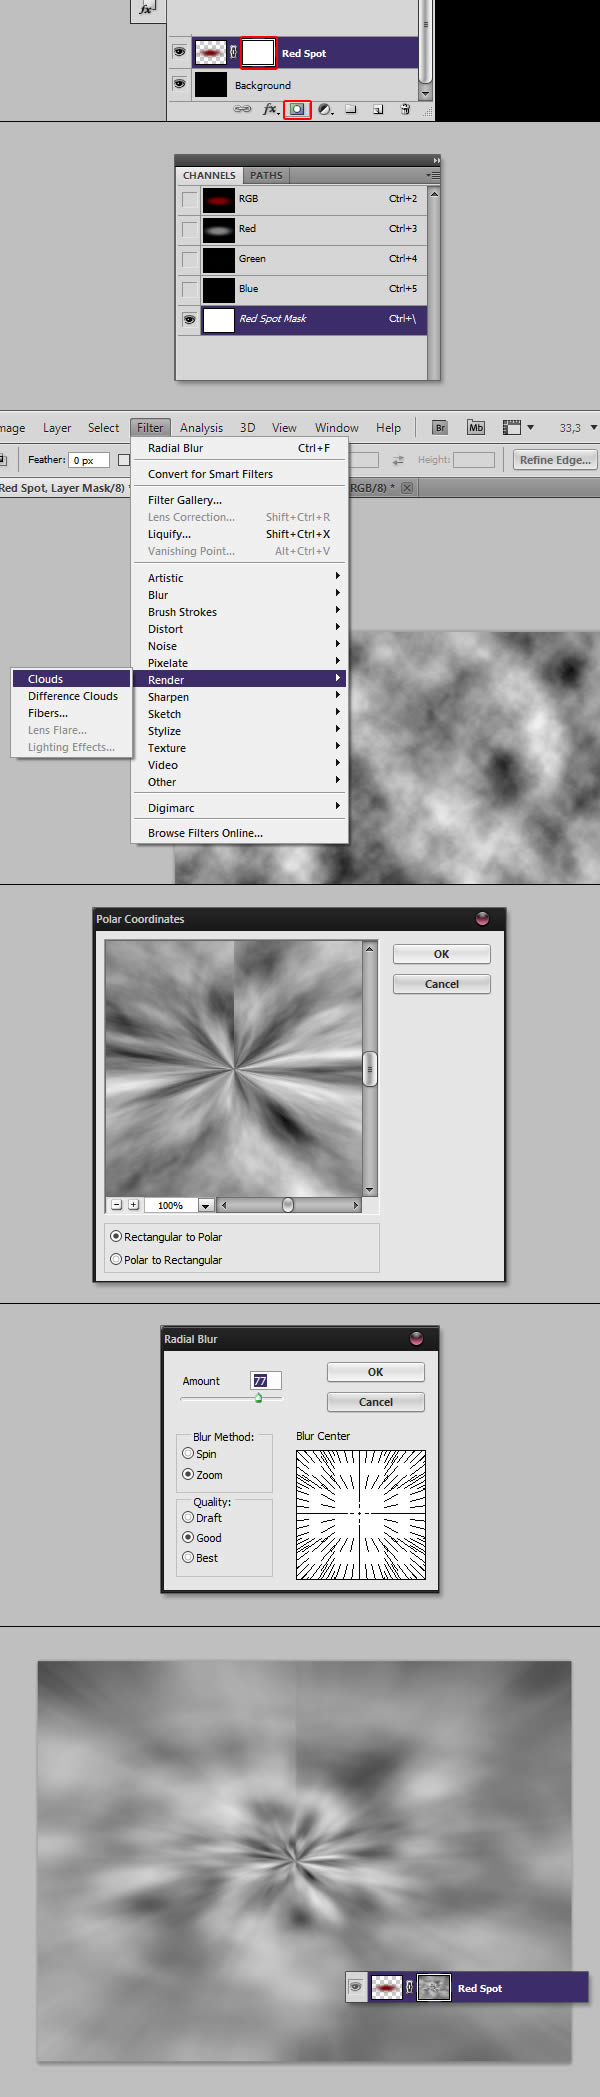
Task: Open the Analysis menu
Action: tap(201, 427)
